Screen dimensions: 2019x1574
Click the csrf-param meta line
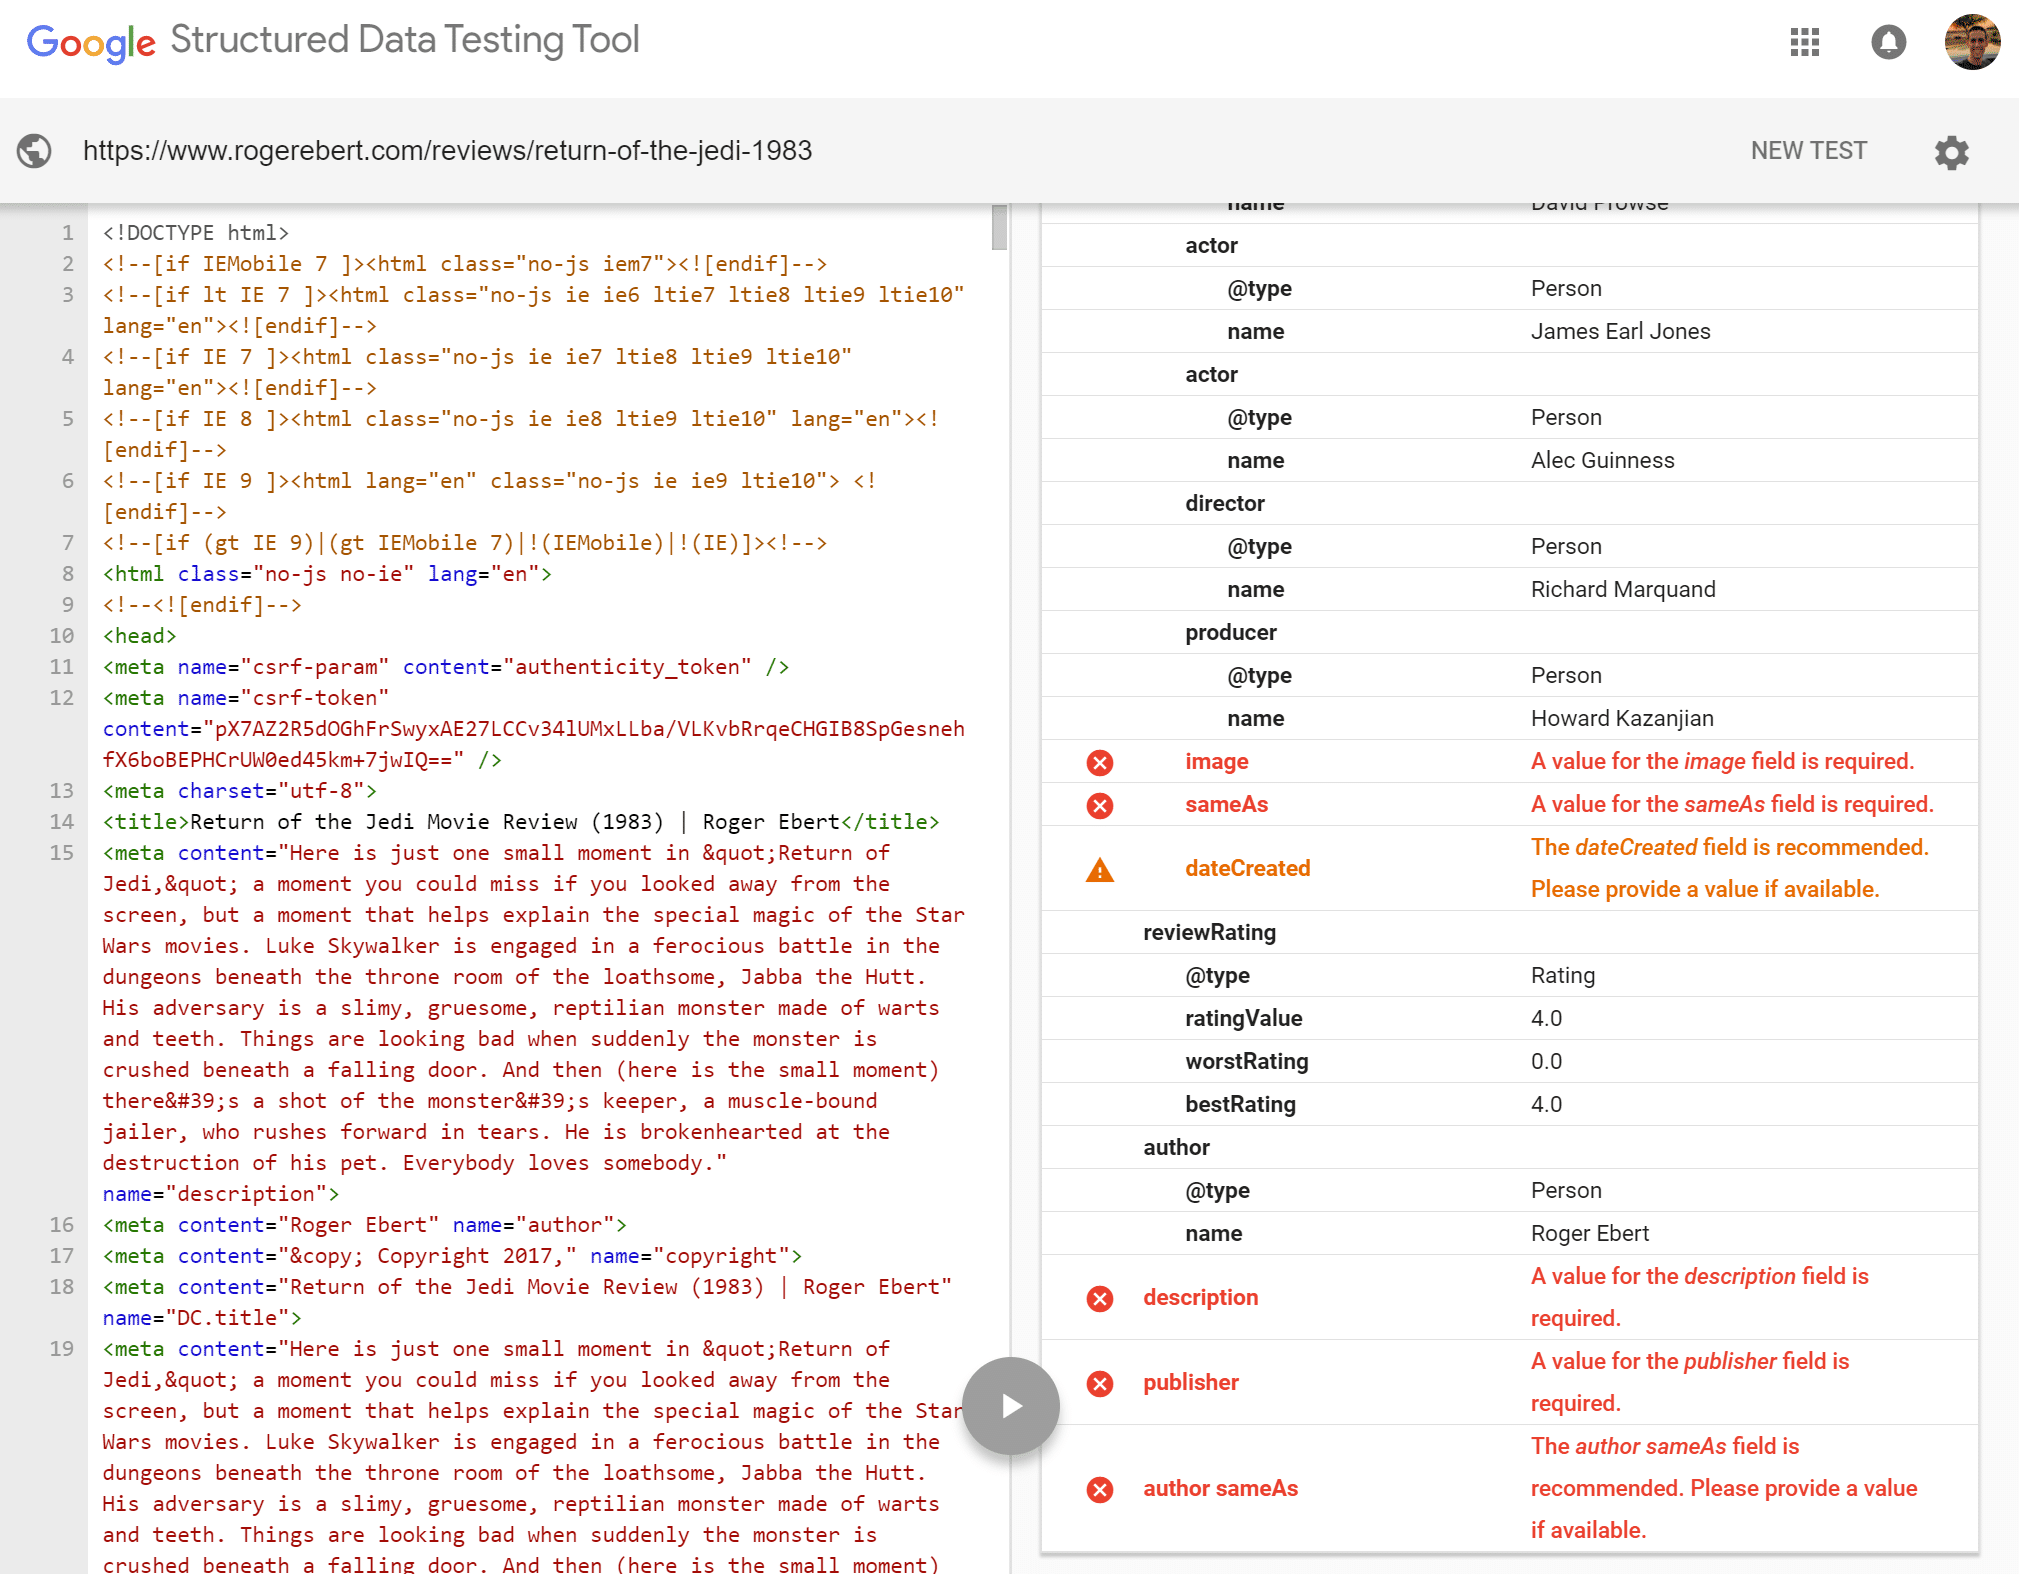click(446, 667)
